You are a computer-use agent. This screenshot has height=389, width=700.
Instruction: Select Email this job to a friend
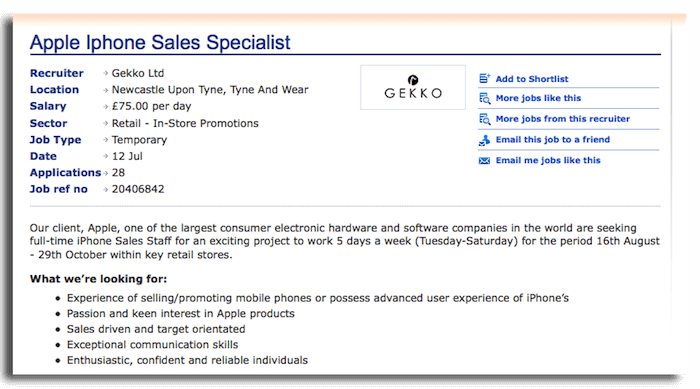pos(553,139)
